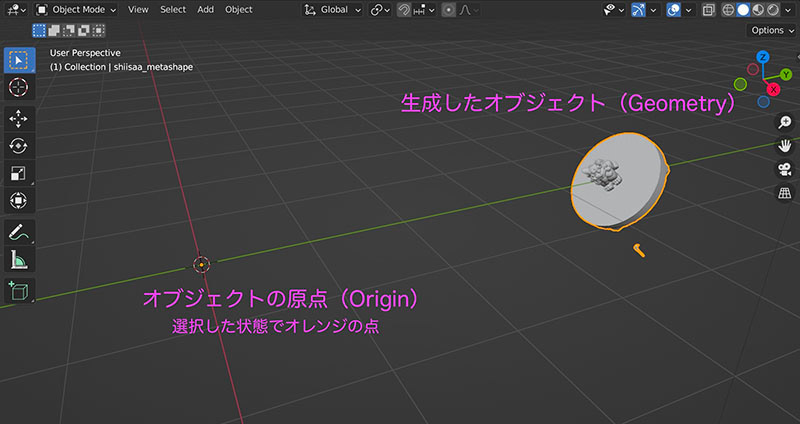Screen dimensions: 800x424
Task: Open the Select menu
Action: click(x=173, y=10)
